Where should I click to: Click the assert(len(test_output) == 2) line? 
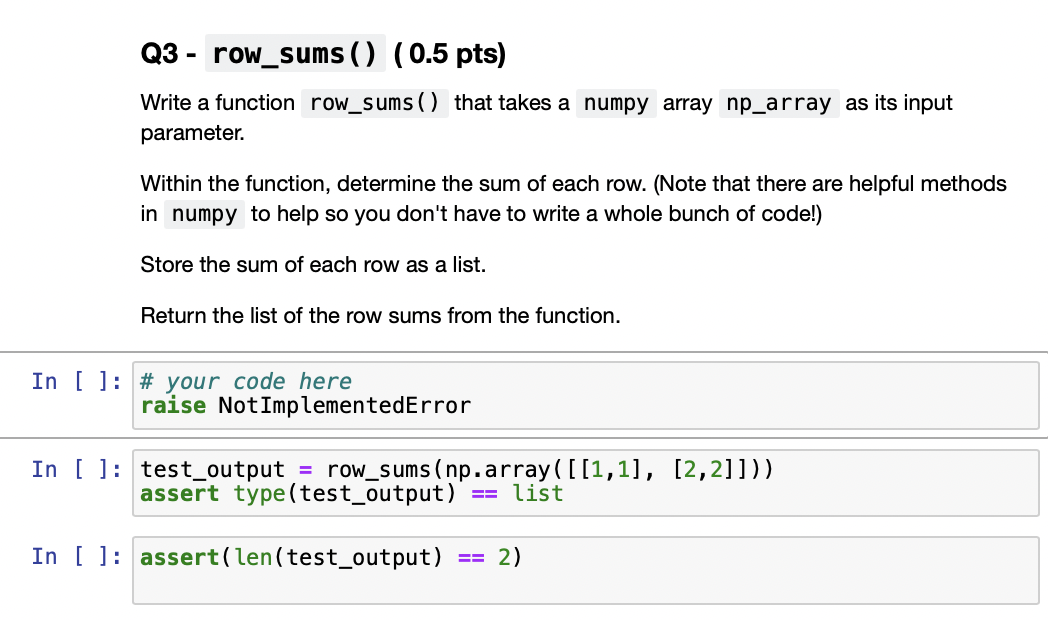(330, 557)
